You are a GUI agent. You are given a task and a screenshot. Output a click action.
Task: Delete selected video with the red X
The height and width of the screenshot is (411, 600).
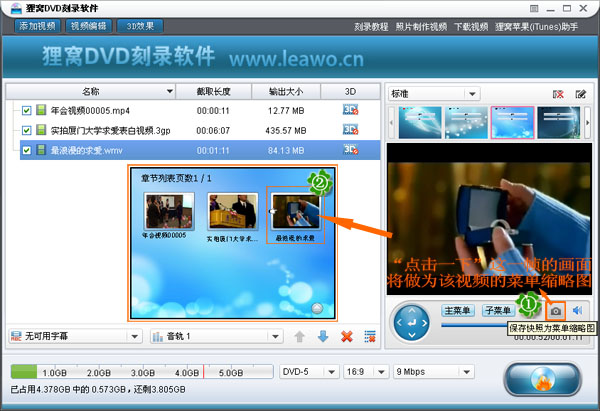(x=347, y=337)
